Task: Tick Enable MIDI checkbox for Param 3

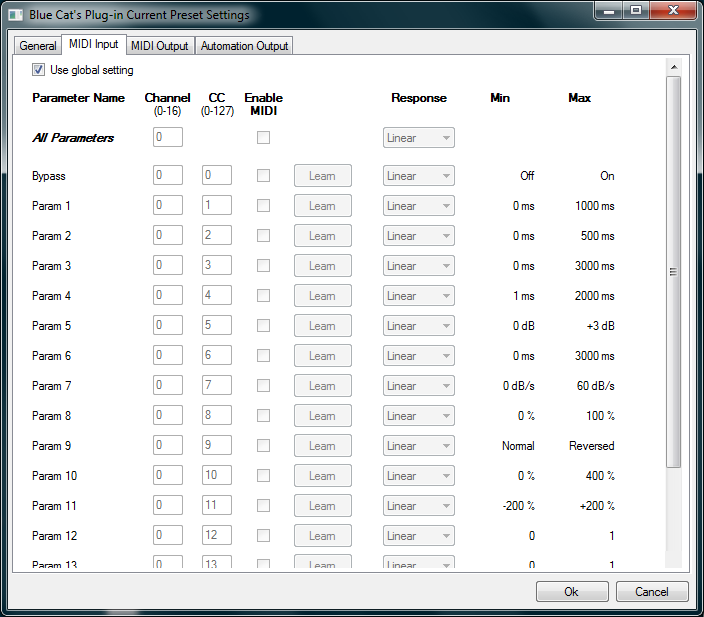Action: click(264, 266)
